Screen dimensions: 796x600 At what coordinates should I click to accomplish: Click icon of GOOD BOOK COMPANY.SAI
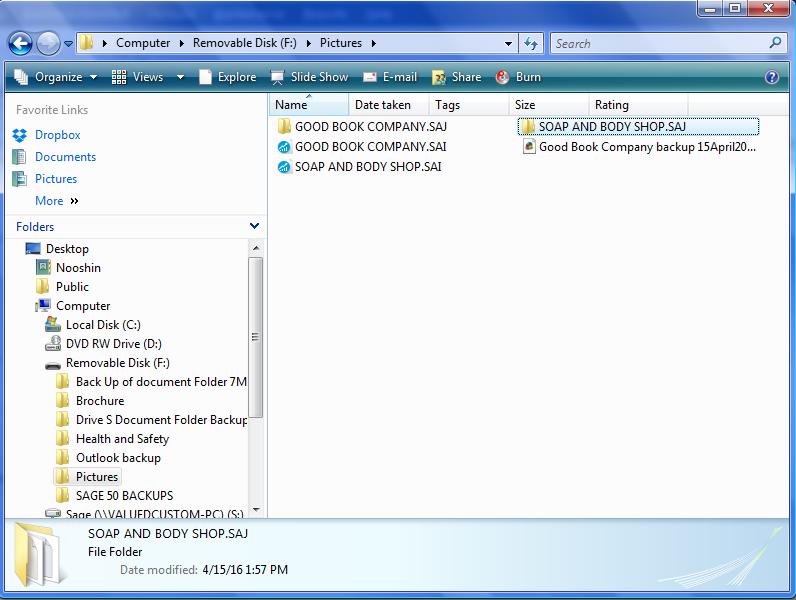click(284, 147)
